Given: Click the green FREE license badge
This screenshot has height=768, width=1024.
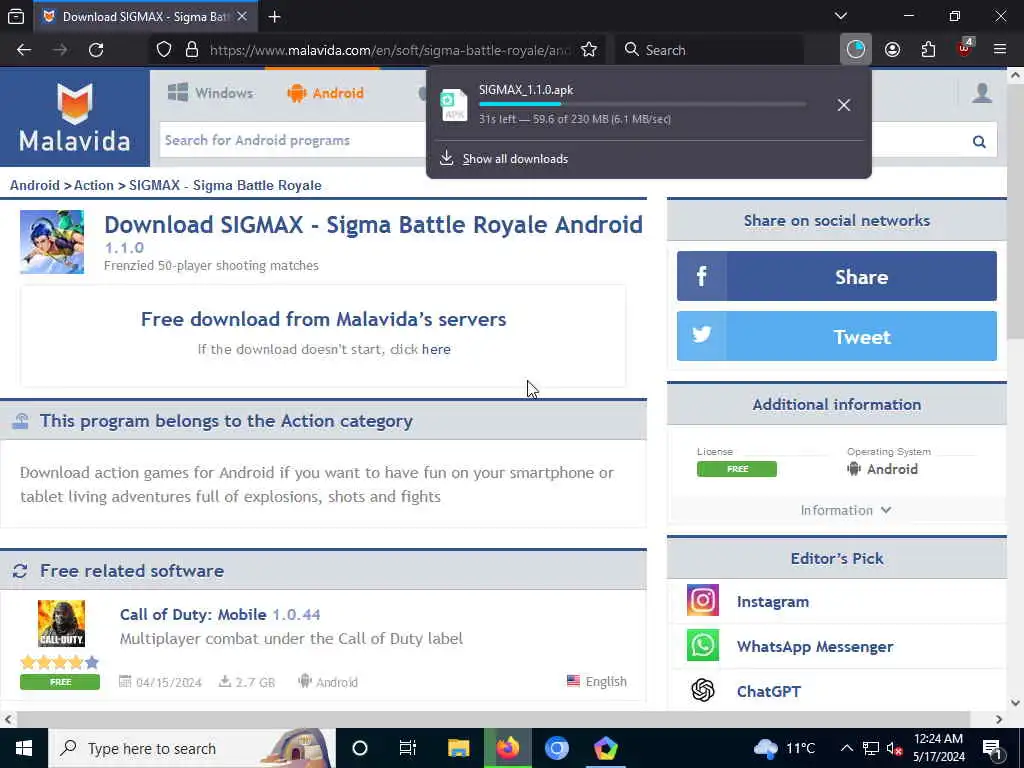Looking at the screenshot, I should (737, 469).
